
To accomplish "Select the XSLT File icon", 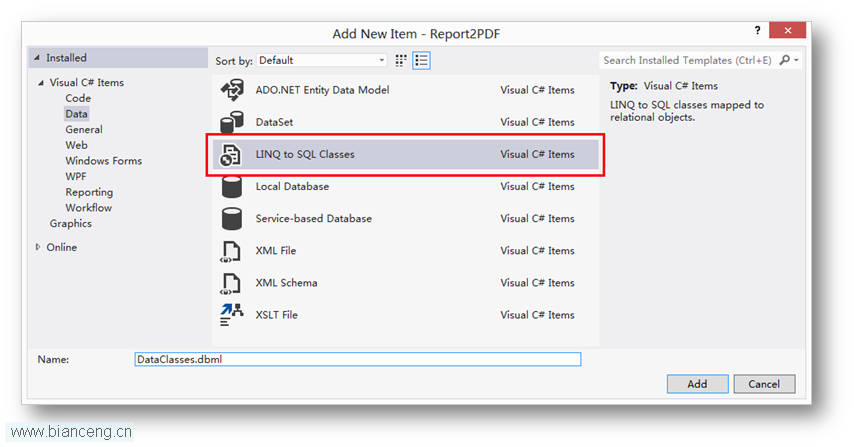I will tap(231, 315).
